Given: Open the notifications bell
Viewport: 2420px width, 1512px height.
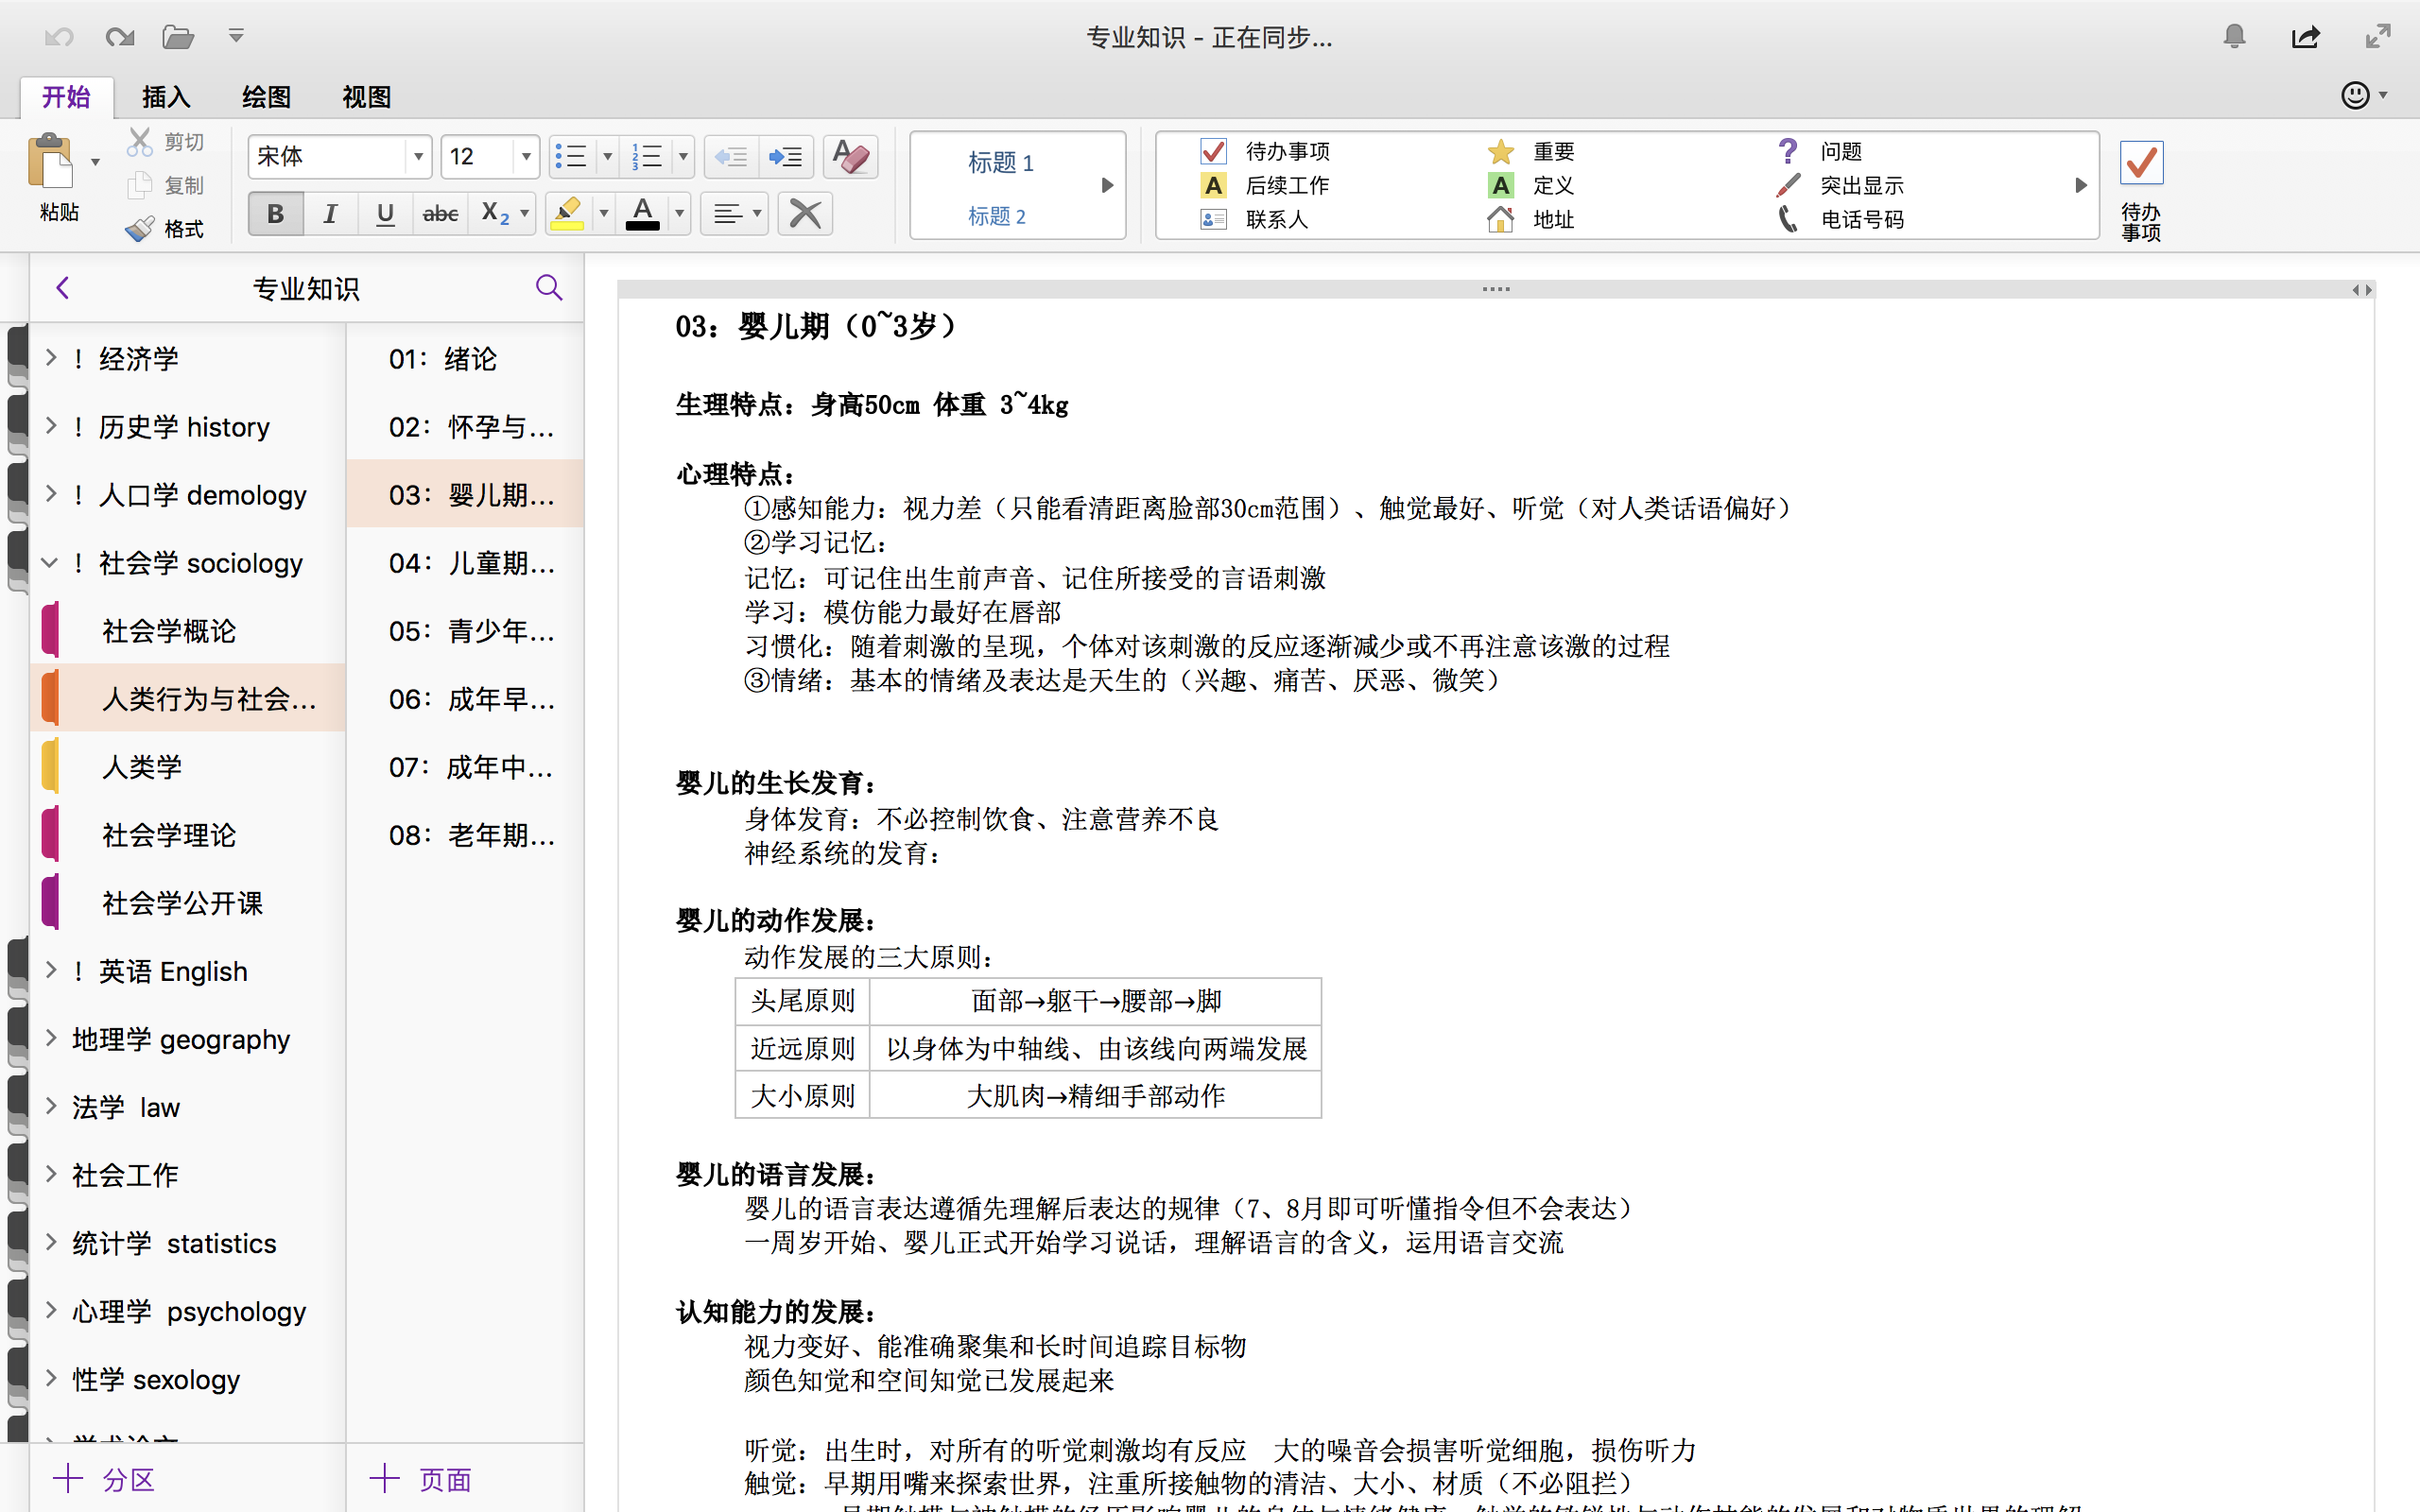Looking at the screenshot, I should coord(2234,38).
